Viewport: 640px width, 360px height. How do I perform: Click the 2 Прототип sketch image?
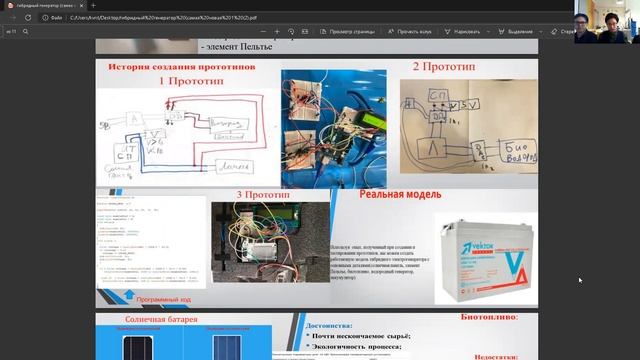point(469,126)
